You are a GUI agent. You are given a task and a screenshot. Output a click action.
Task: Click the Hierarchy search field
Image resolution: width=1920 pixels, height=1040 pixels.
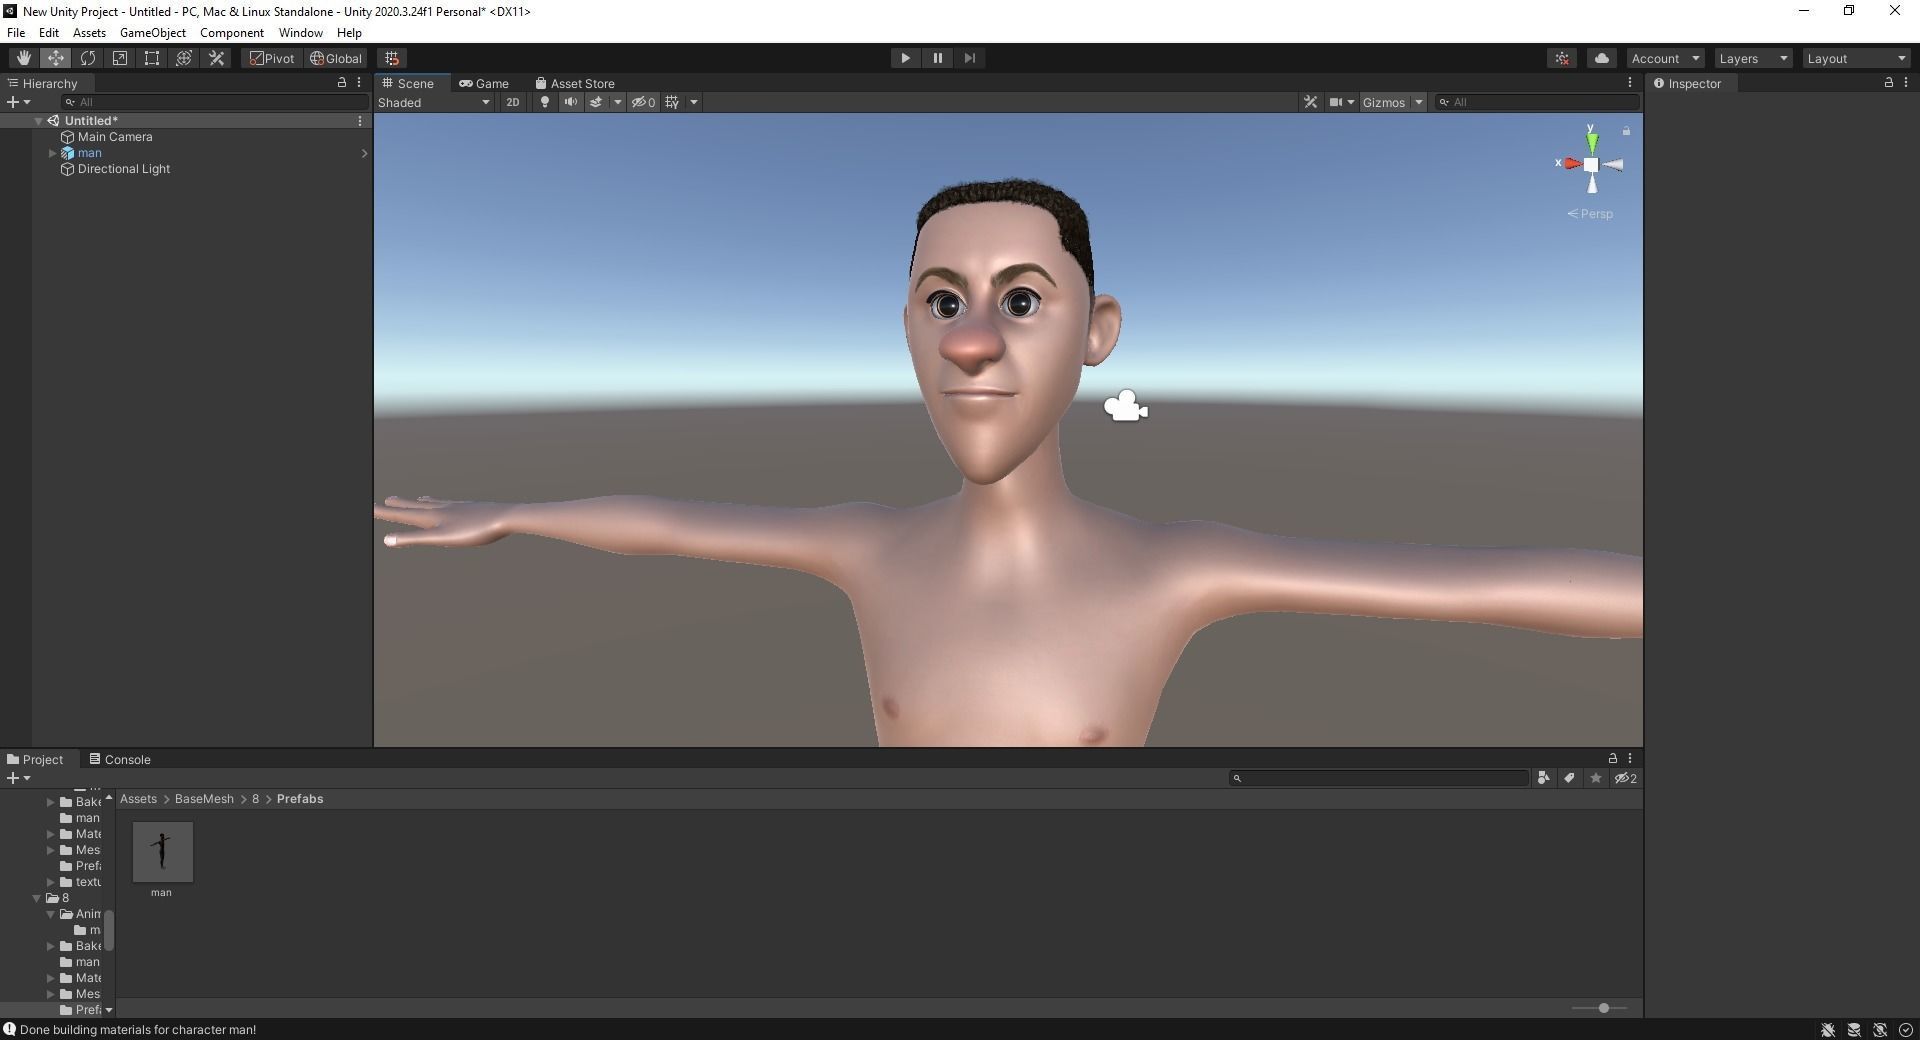click(214, 102)
